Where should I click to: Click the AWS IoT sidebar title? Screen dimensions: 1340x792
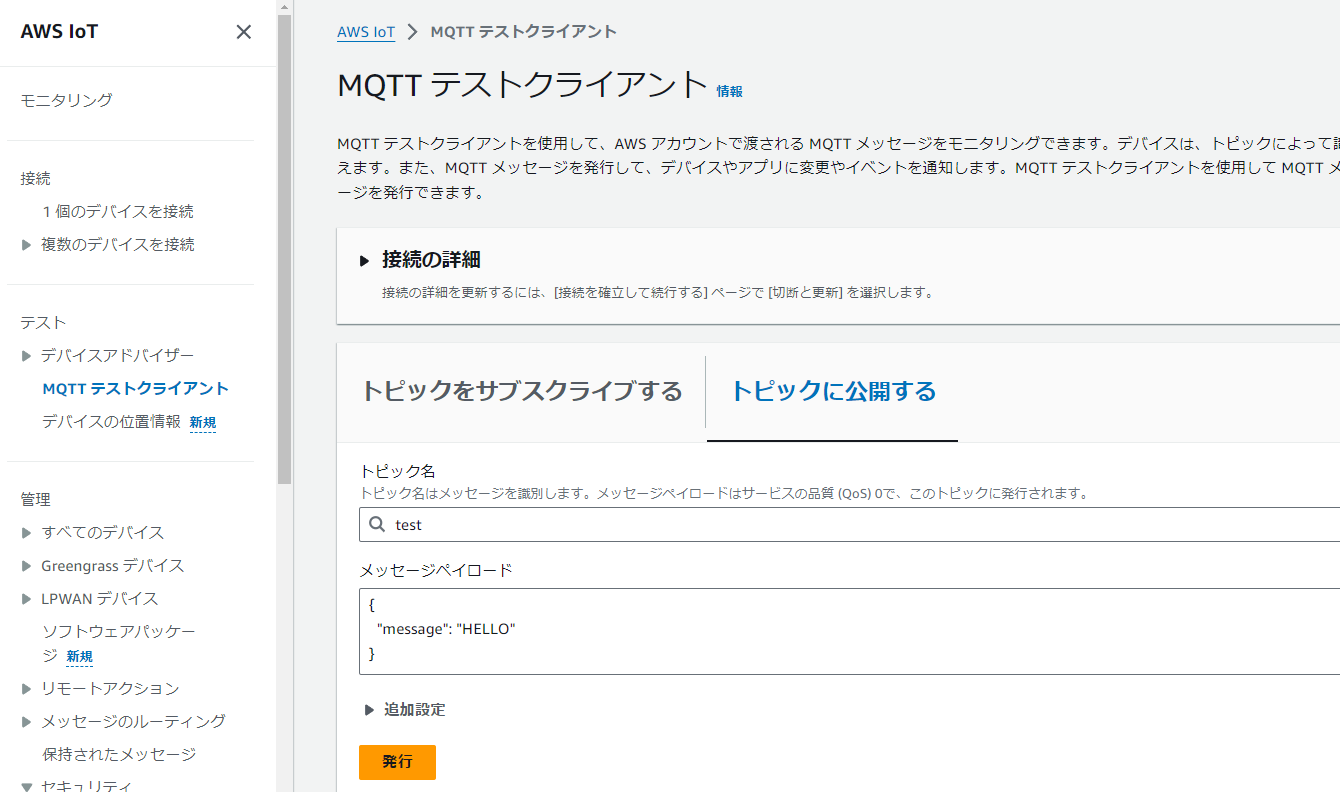click(59, 32)
